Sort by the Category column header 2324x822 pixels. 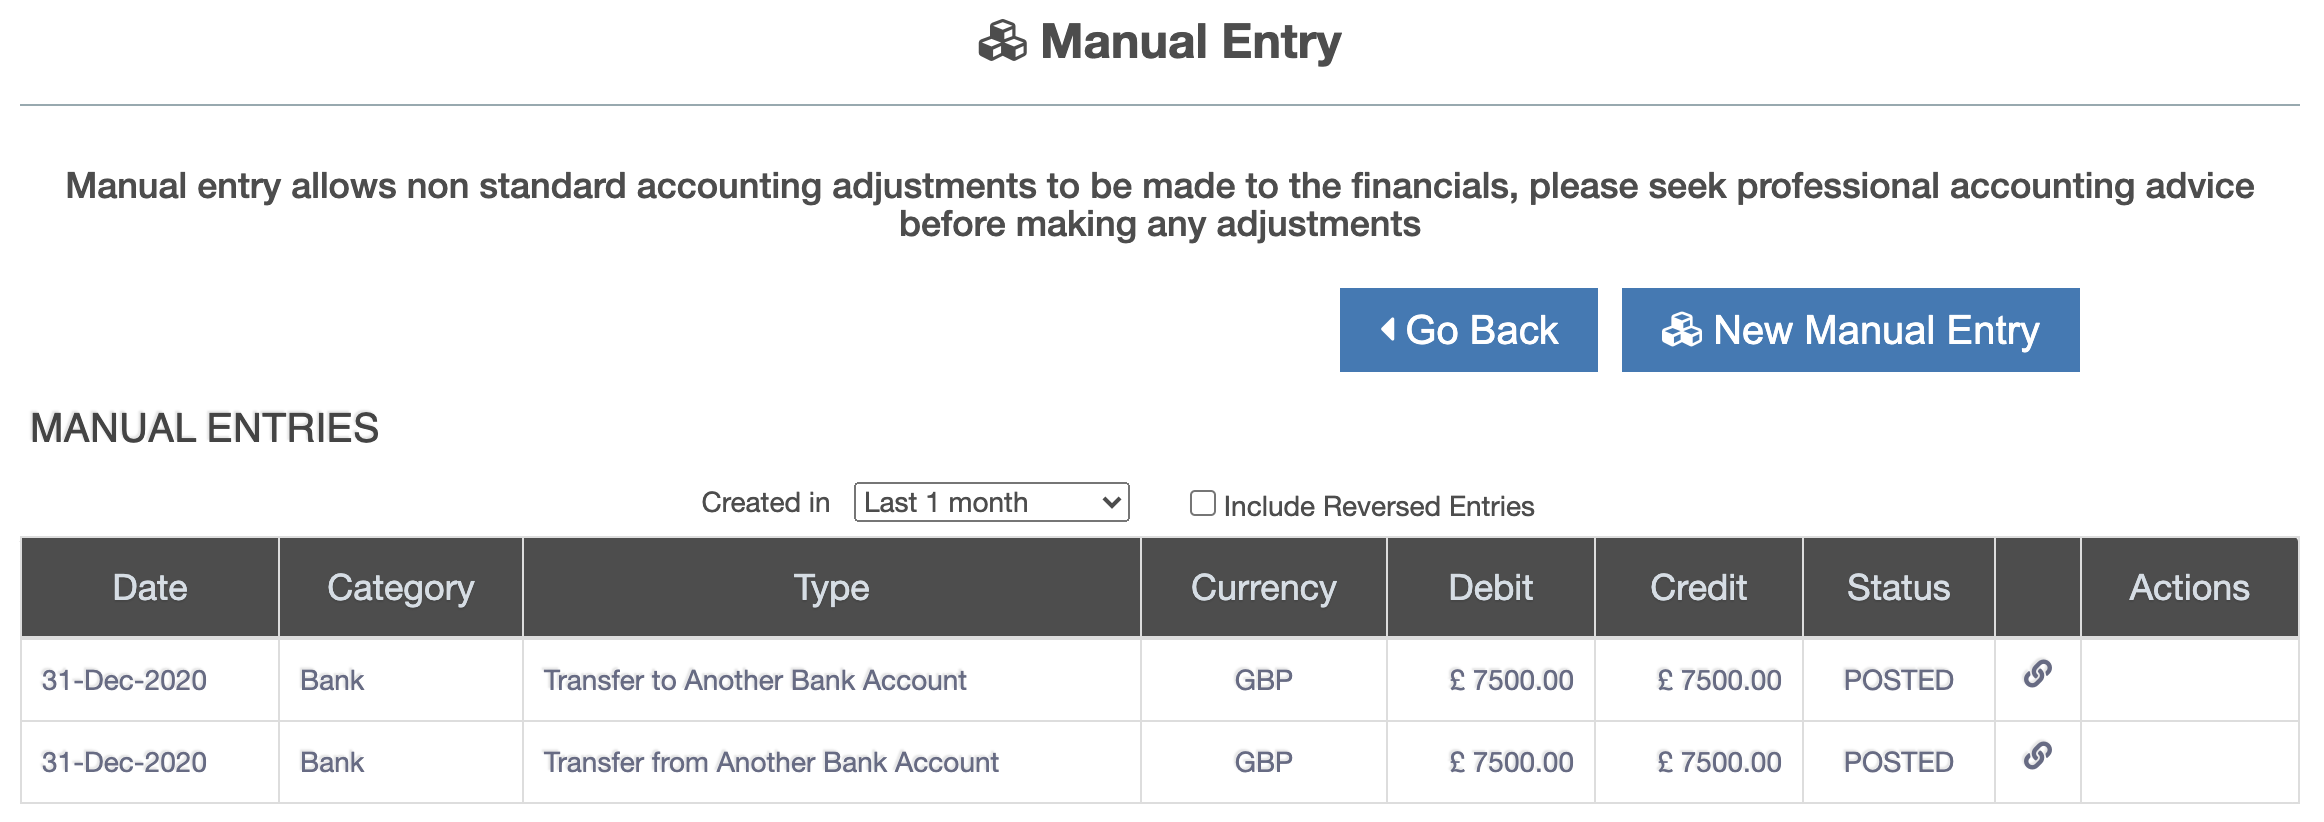400,588
